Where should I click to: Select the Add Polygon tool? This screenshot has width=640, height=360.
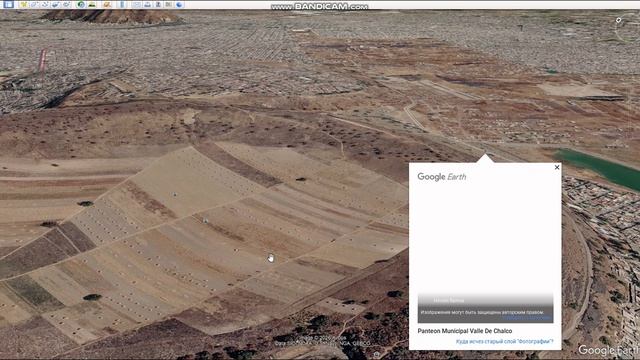tap(34, 4)
